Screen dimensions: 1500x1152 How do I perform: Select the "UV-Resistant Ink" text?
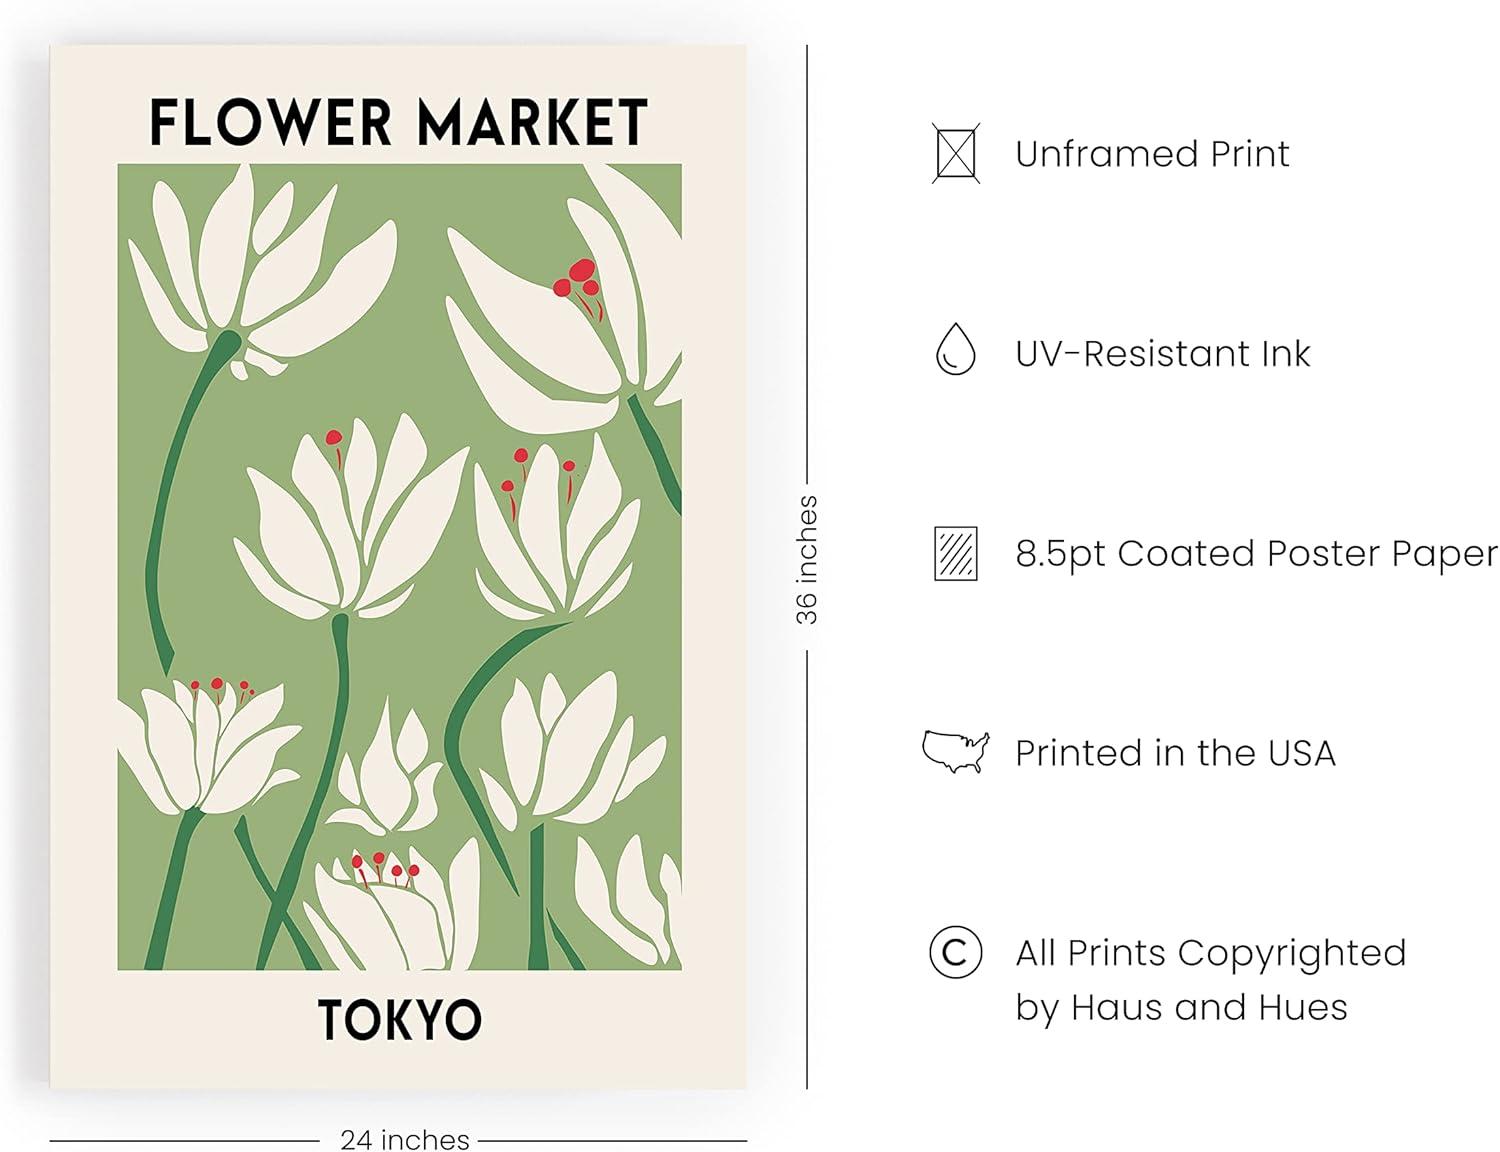1162,354
